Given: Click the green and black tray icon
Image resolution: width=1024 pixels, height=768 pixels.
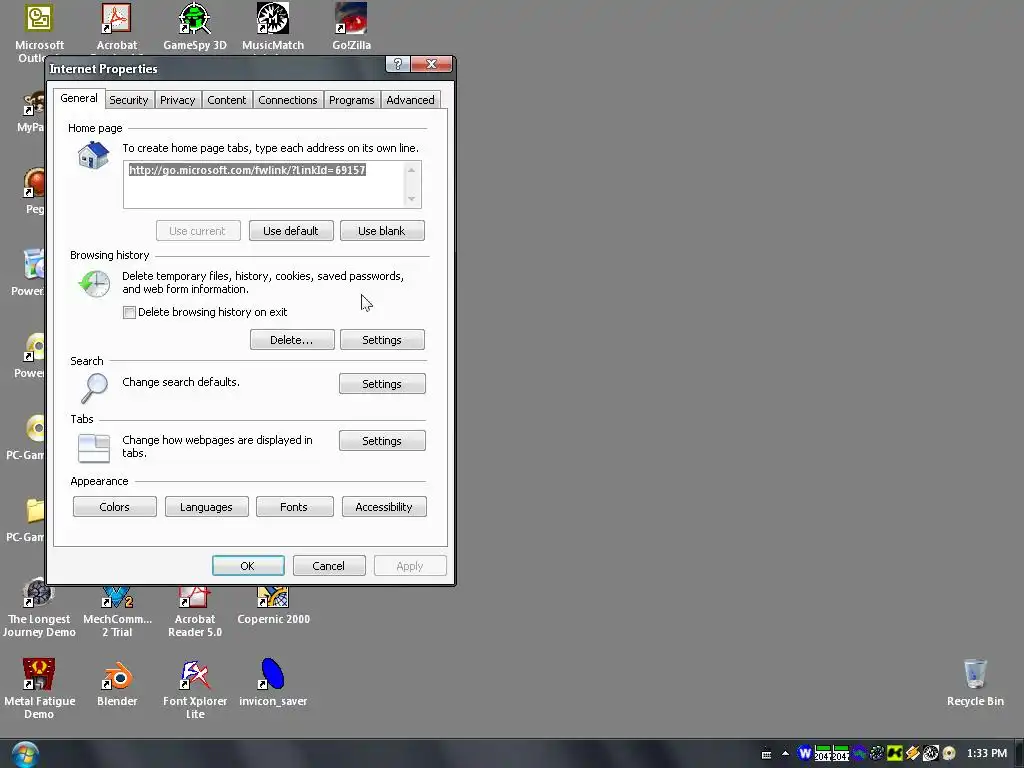Looking at the screenshot, I should pos(895,753).
